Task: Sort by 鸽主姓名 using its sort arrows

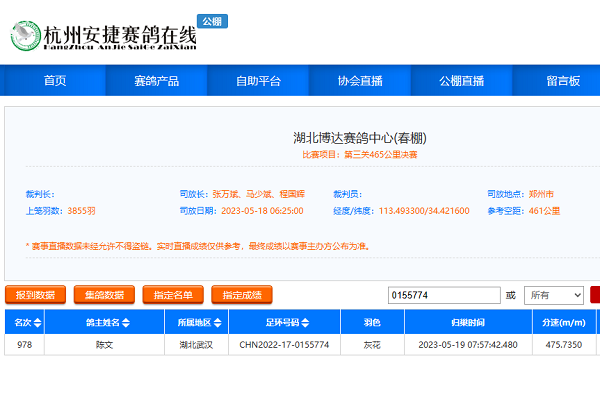Action: (126, 323)
